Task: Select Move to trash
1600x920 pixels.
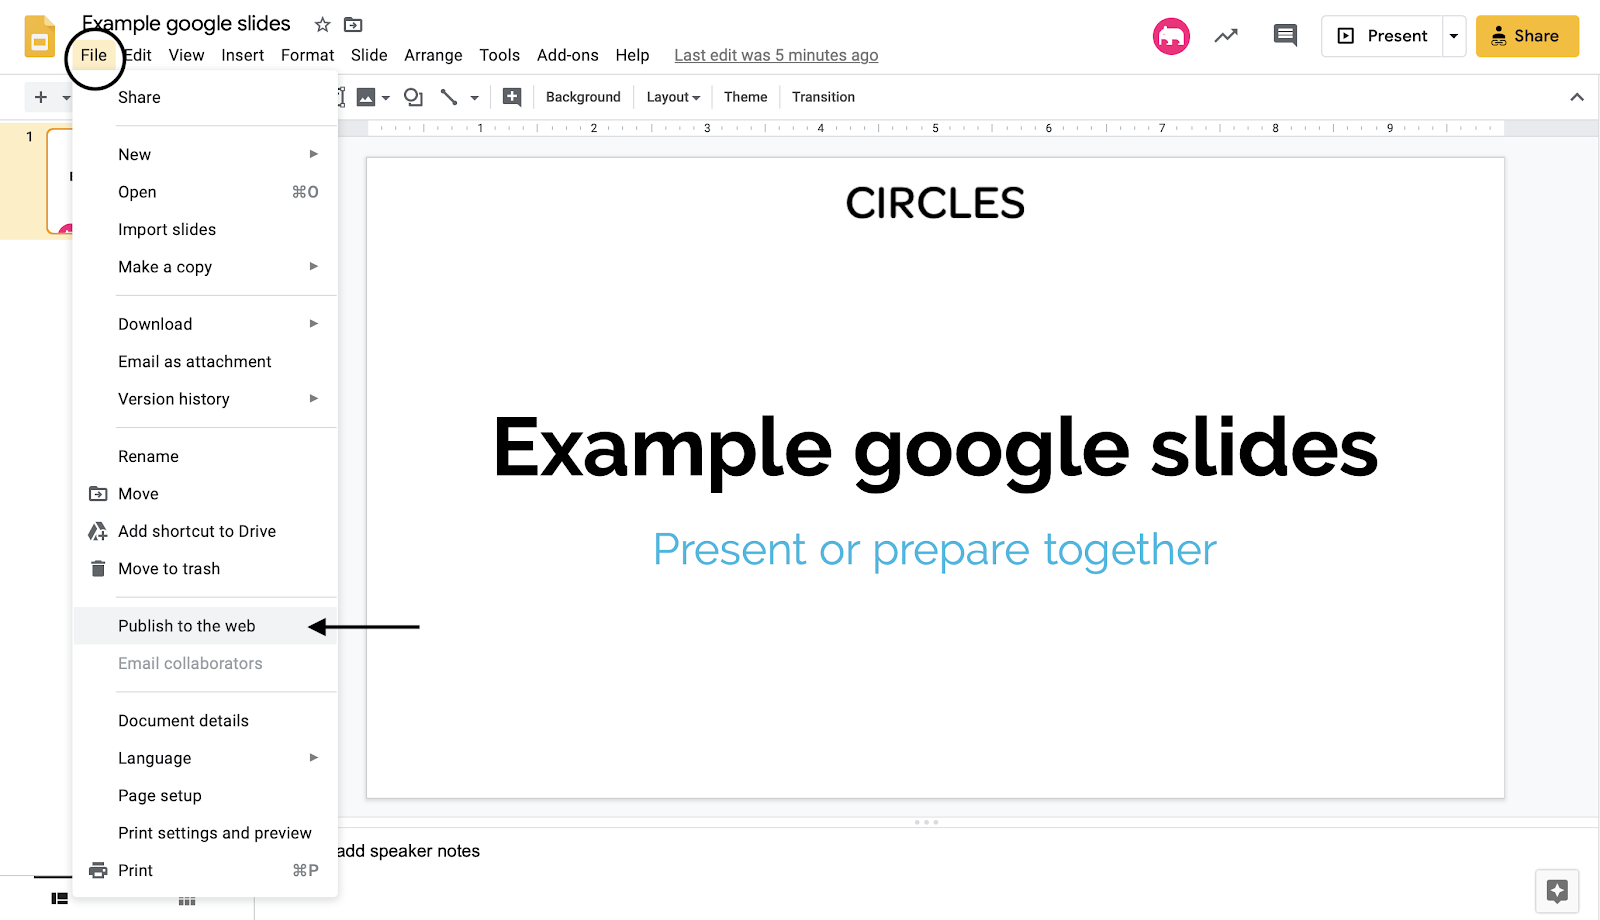Action: 206,569
